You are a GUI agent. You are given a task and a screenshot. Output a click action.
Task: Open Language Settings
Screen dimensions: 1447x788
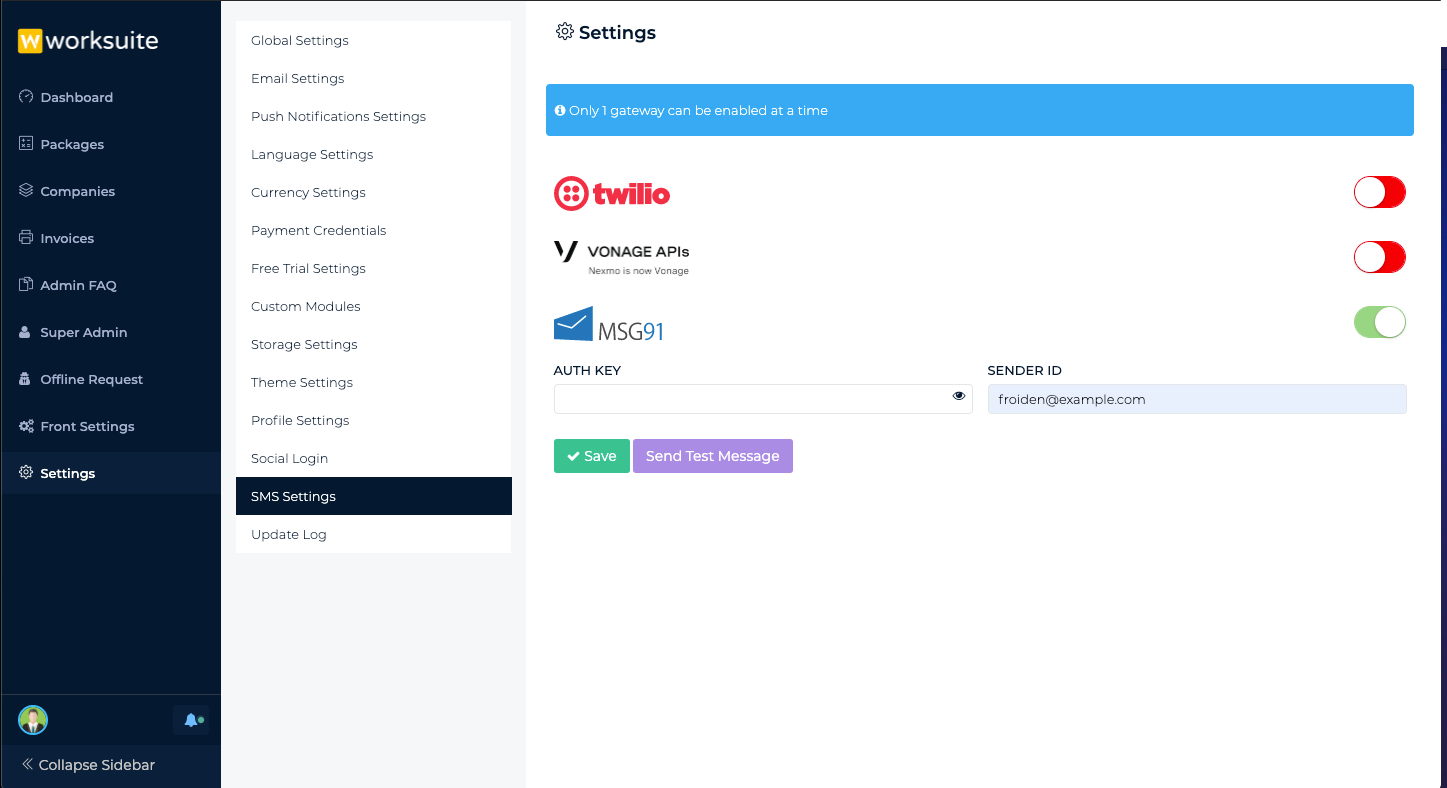coord(374,155)
